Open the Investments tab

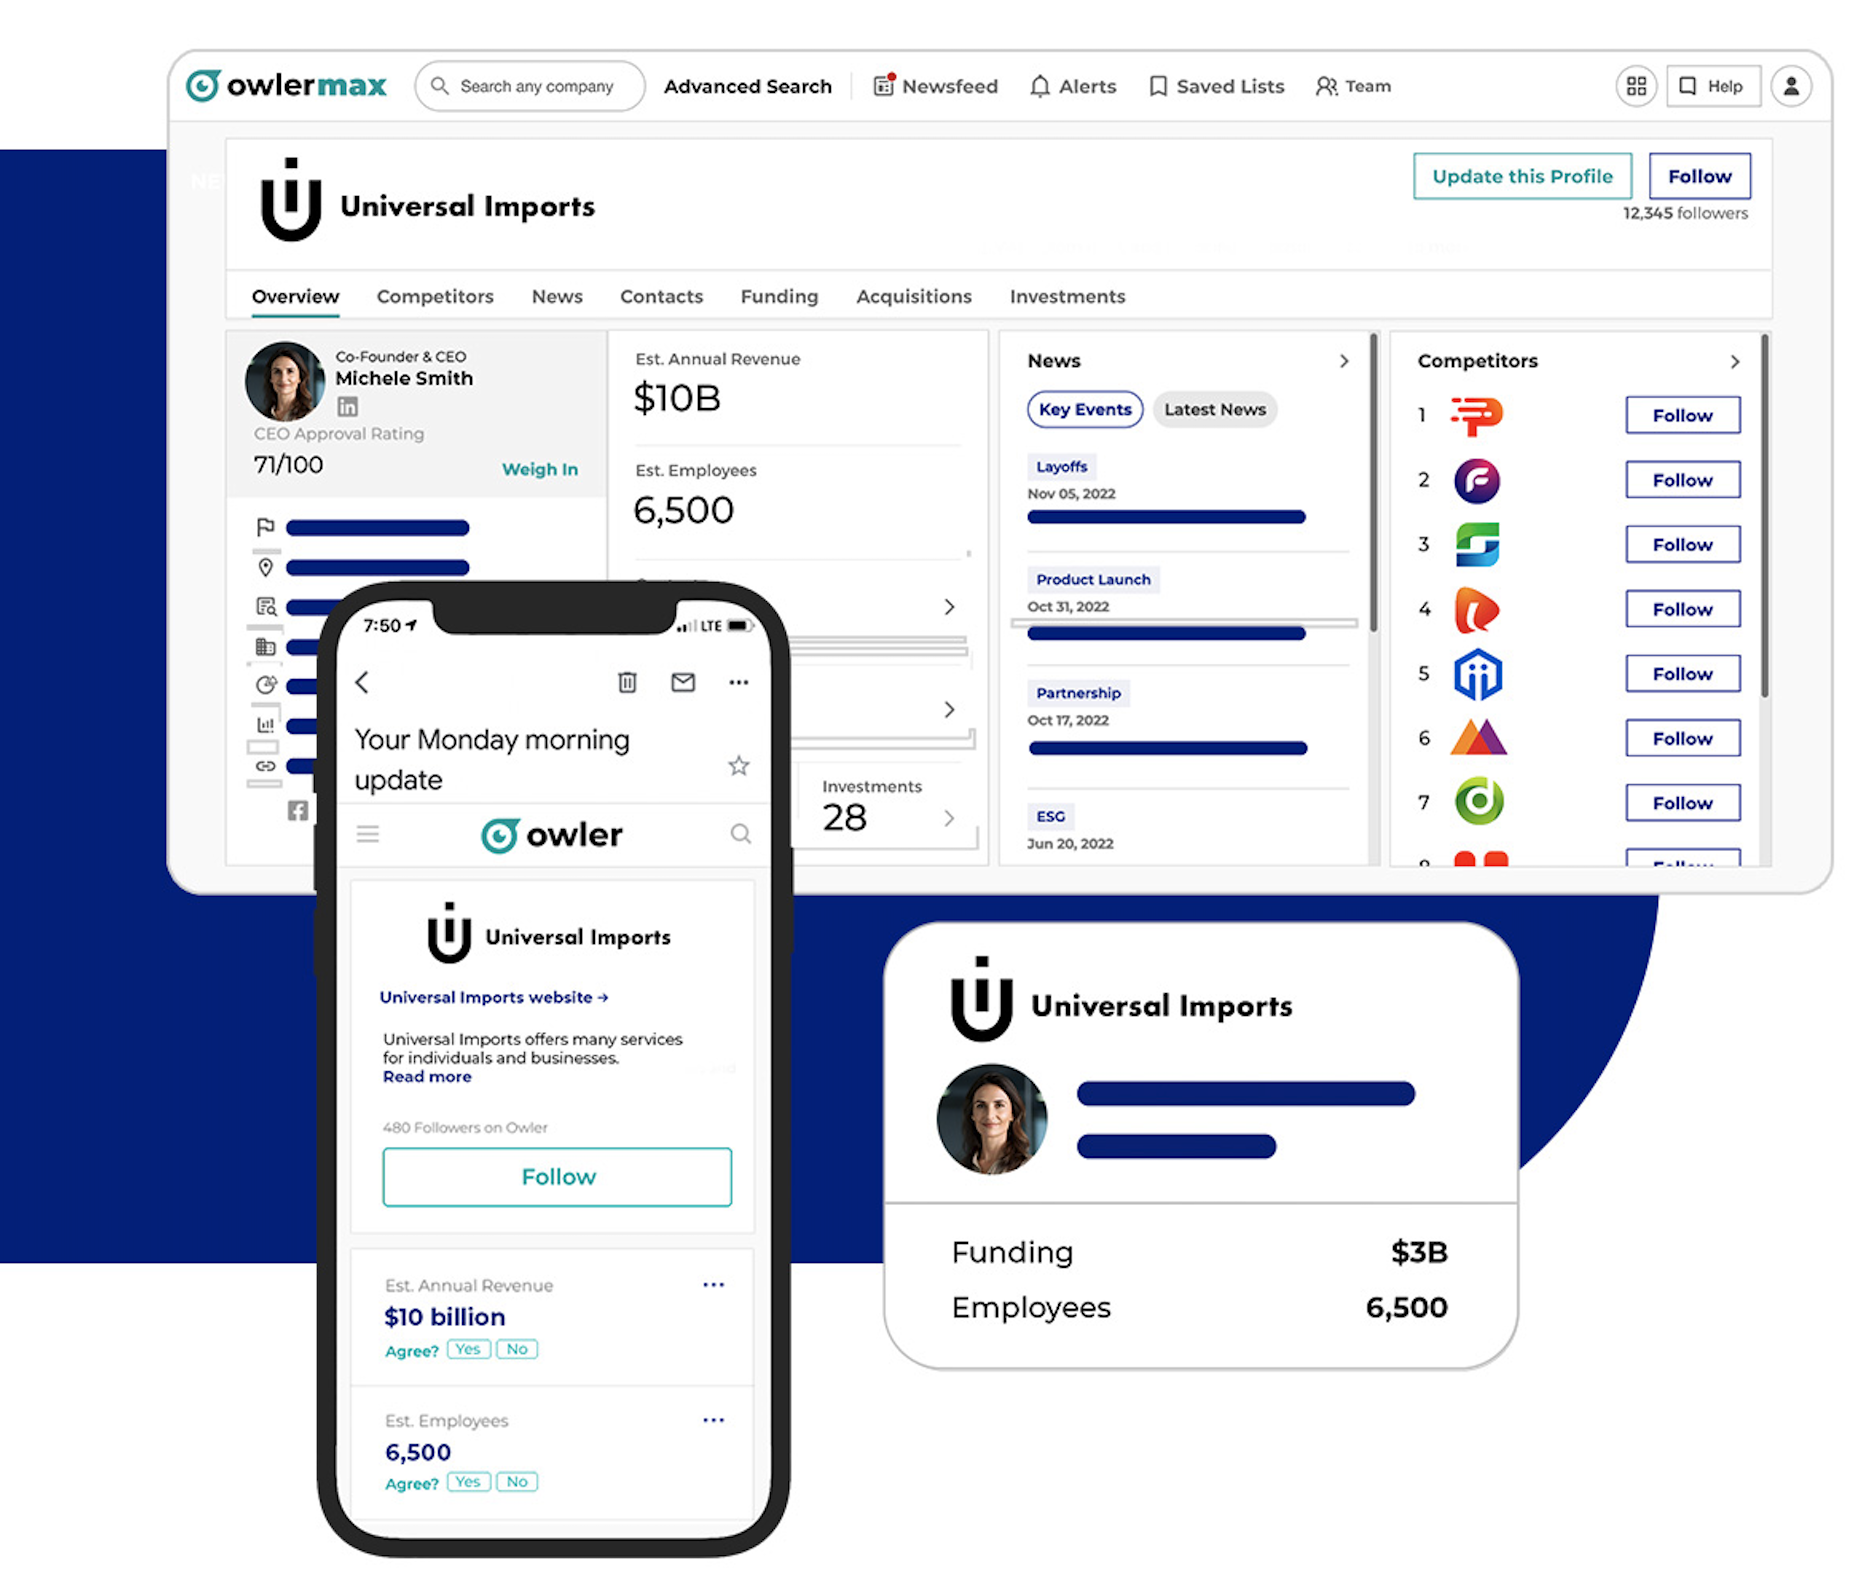[x=1067, y=296]
